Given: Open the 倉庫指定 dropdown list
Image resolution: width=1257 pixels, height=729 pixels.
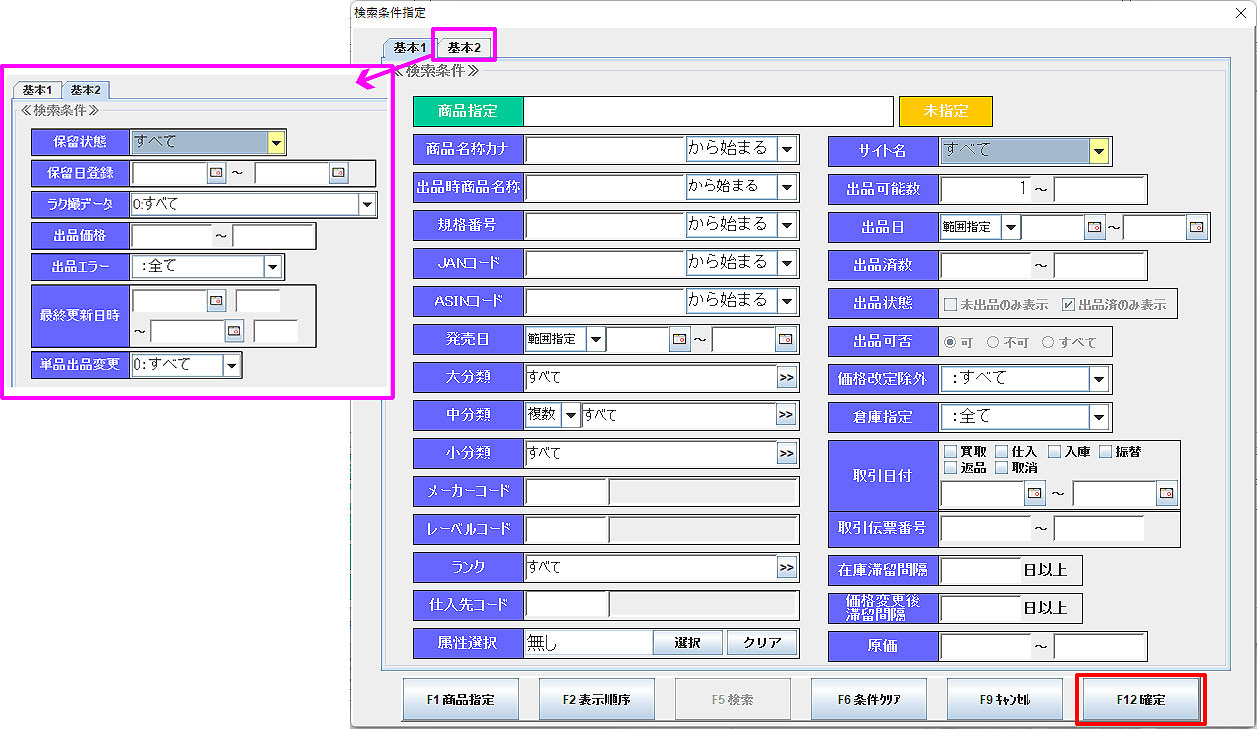Looking at the screenshot, I should [1099, 417].
